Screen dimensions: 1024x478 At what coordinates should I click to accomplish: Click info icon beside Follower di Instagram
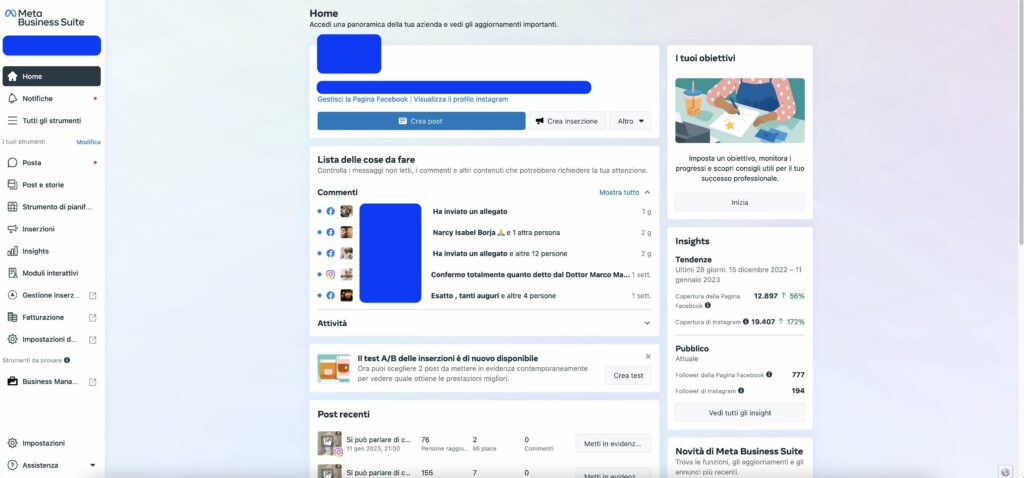[x=741, y=390]
